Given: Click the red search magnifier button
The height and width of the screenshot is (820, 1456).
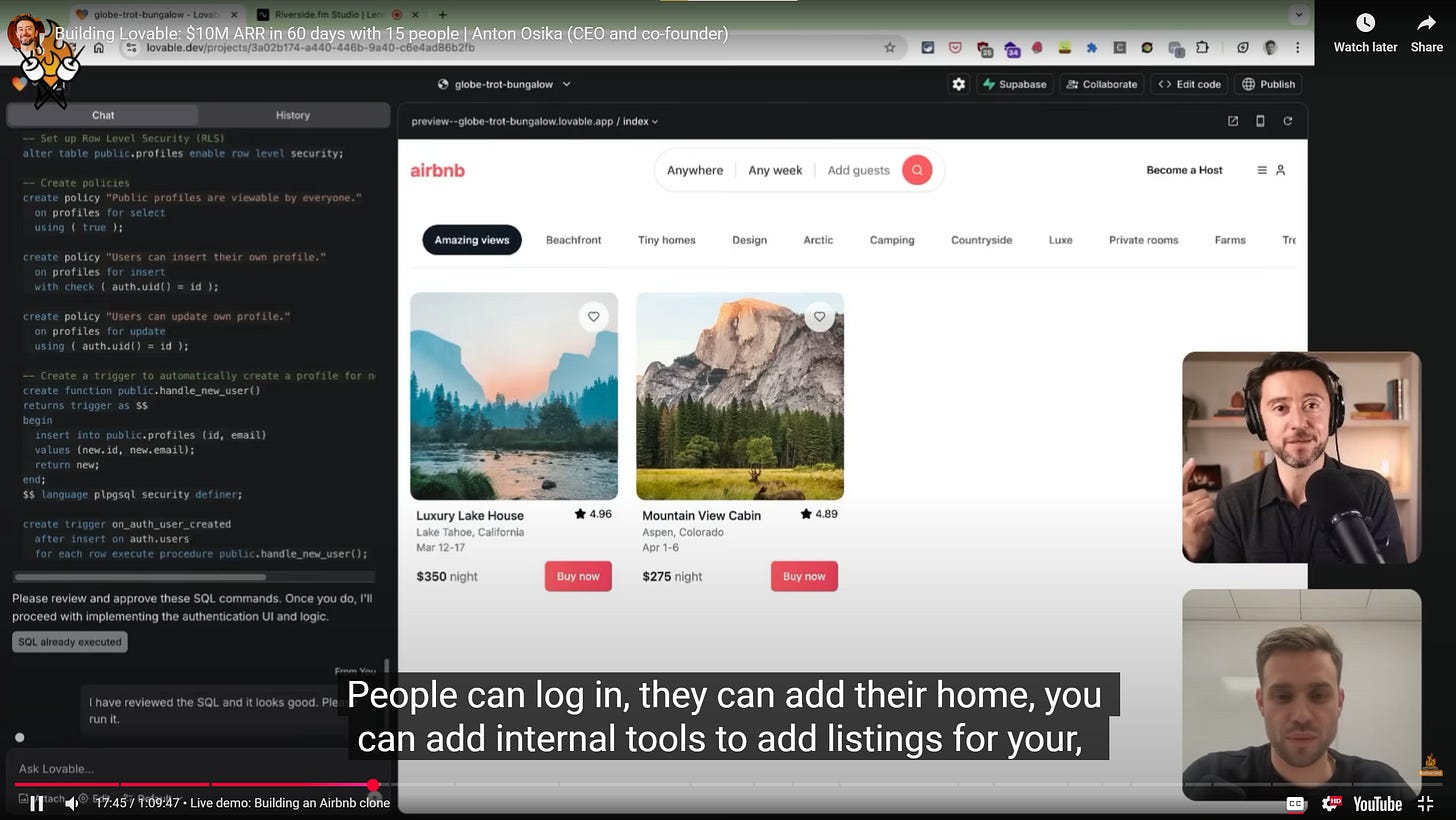Looking at the screenshot, I should click(x=917, y=170).
